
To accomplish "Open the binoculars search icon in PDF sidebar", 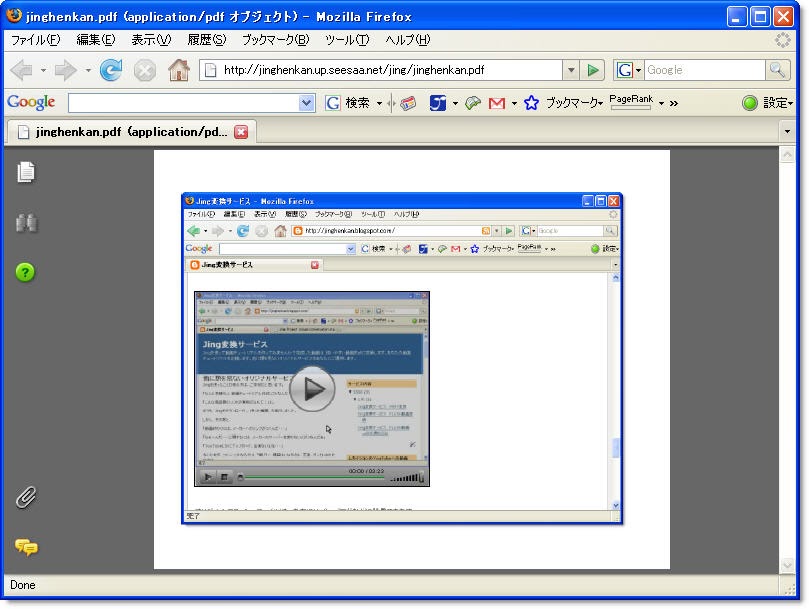I will point(26,222).
